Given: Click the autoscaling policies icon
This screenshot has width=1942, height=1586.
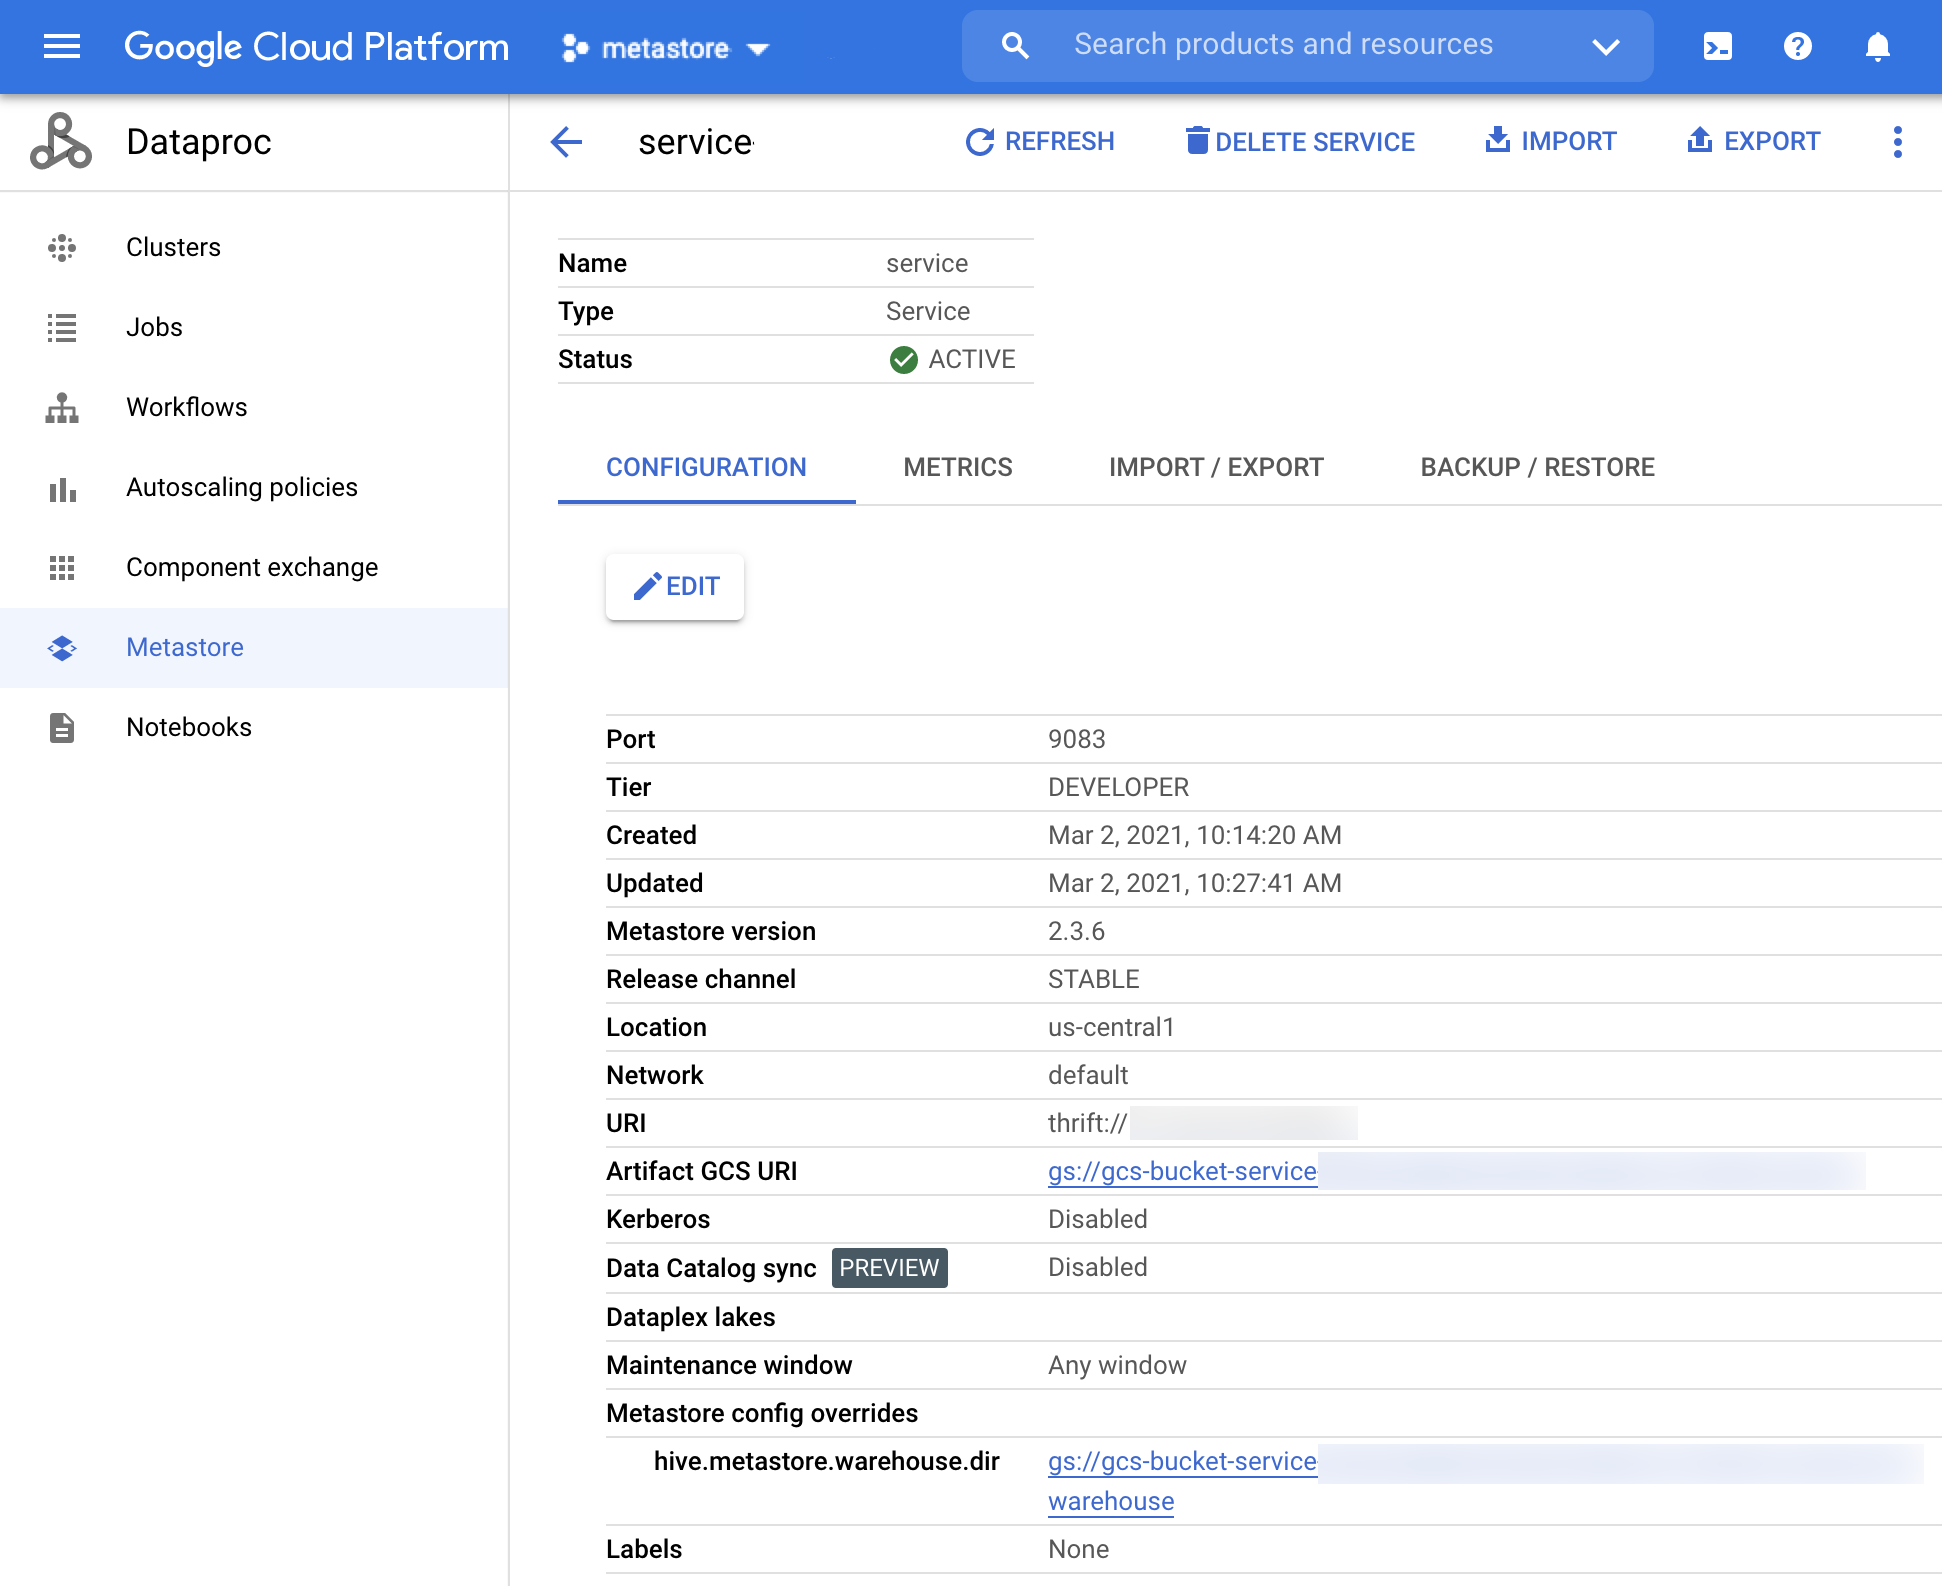Looking at the screenshot, I should tap(63, 486).
